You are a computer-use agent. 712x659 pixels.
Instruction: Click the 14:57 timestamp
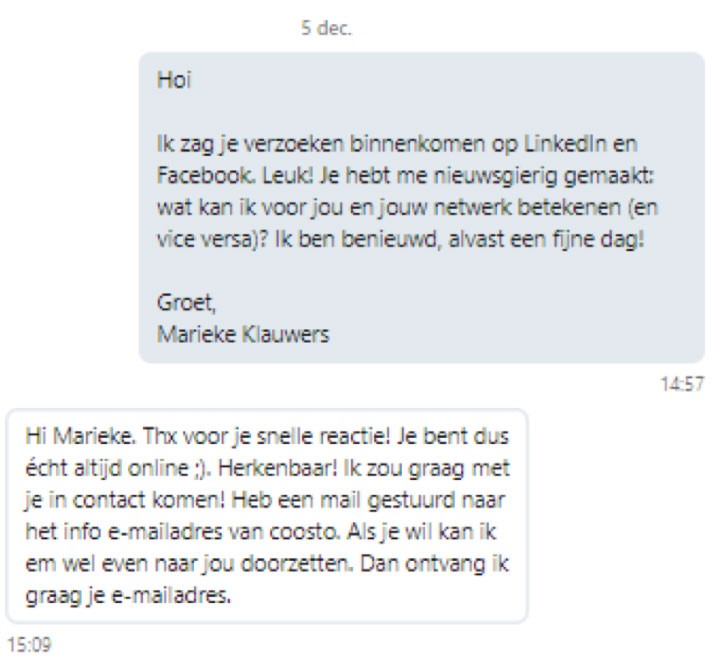click(x=682, y=384)
